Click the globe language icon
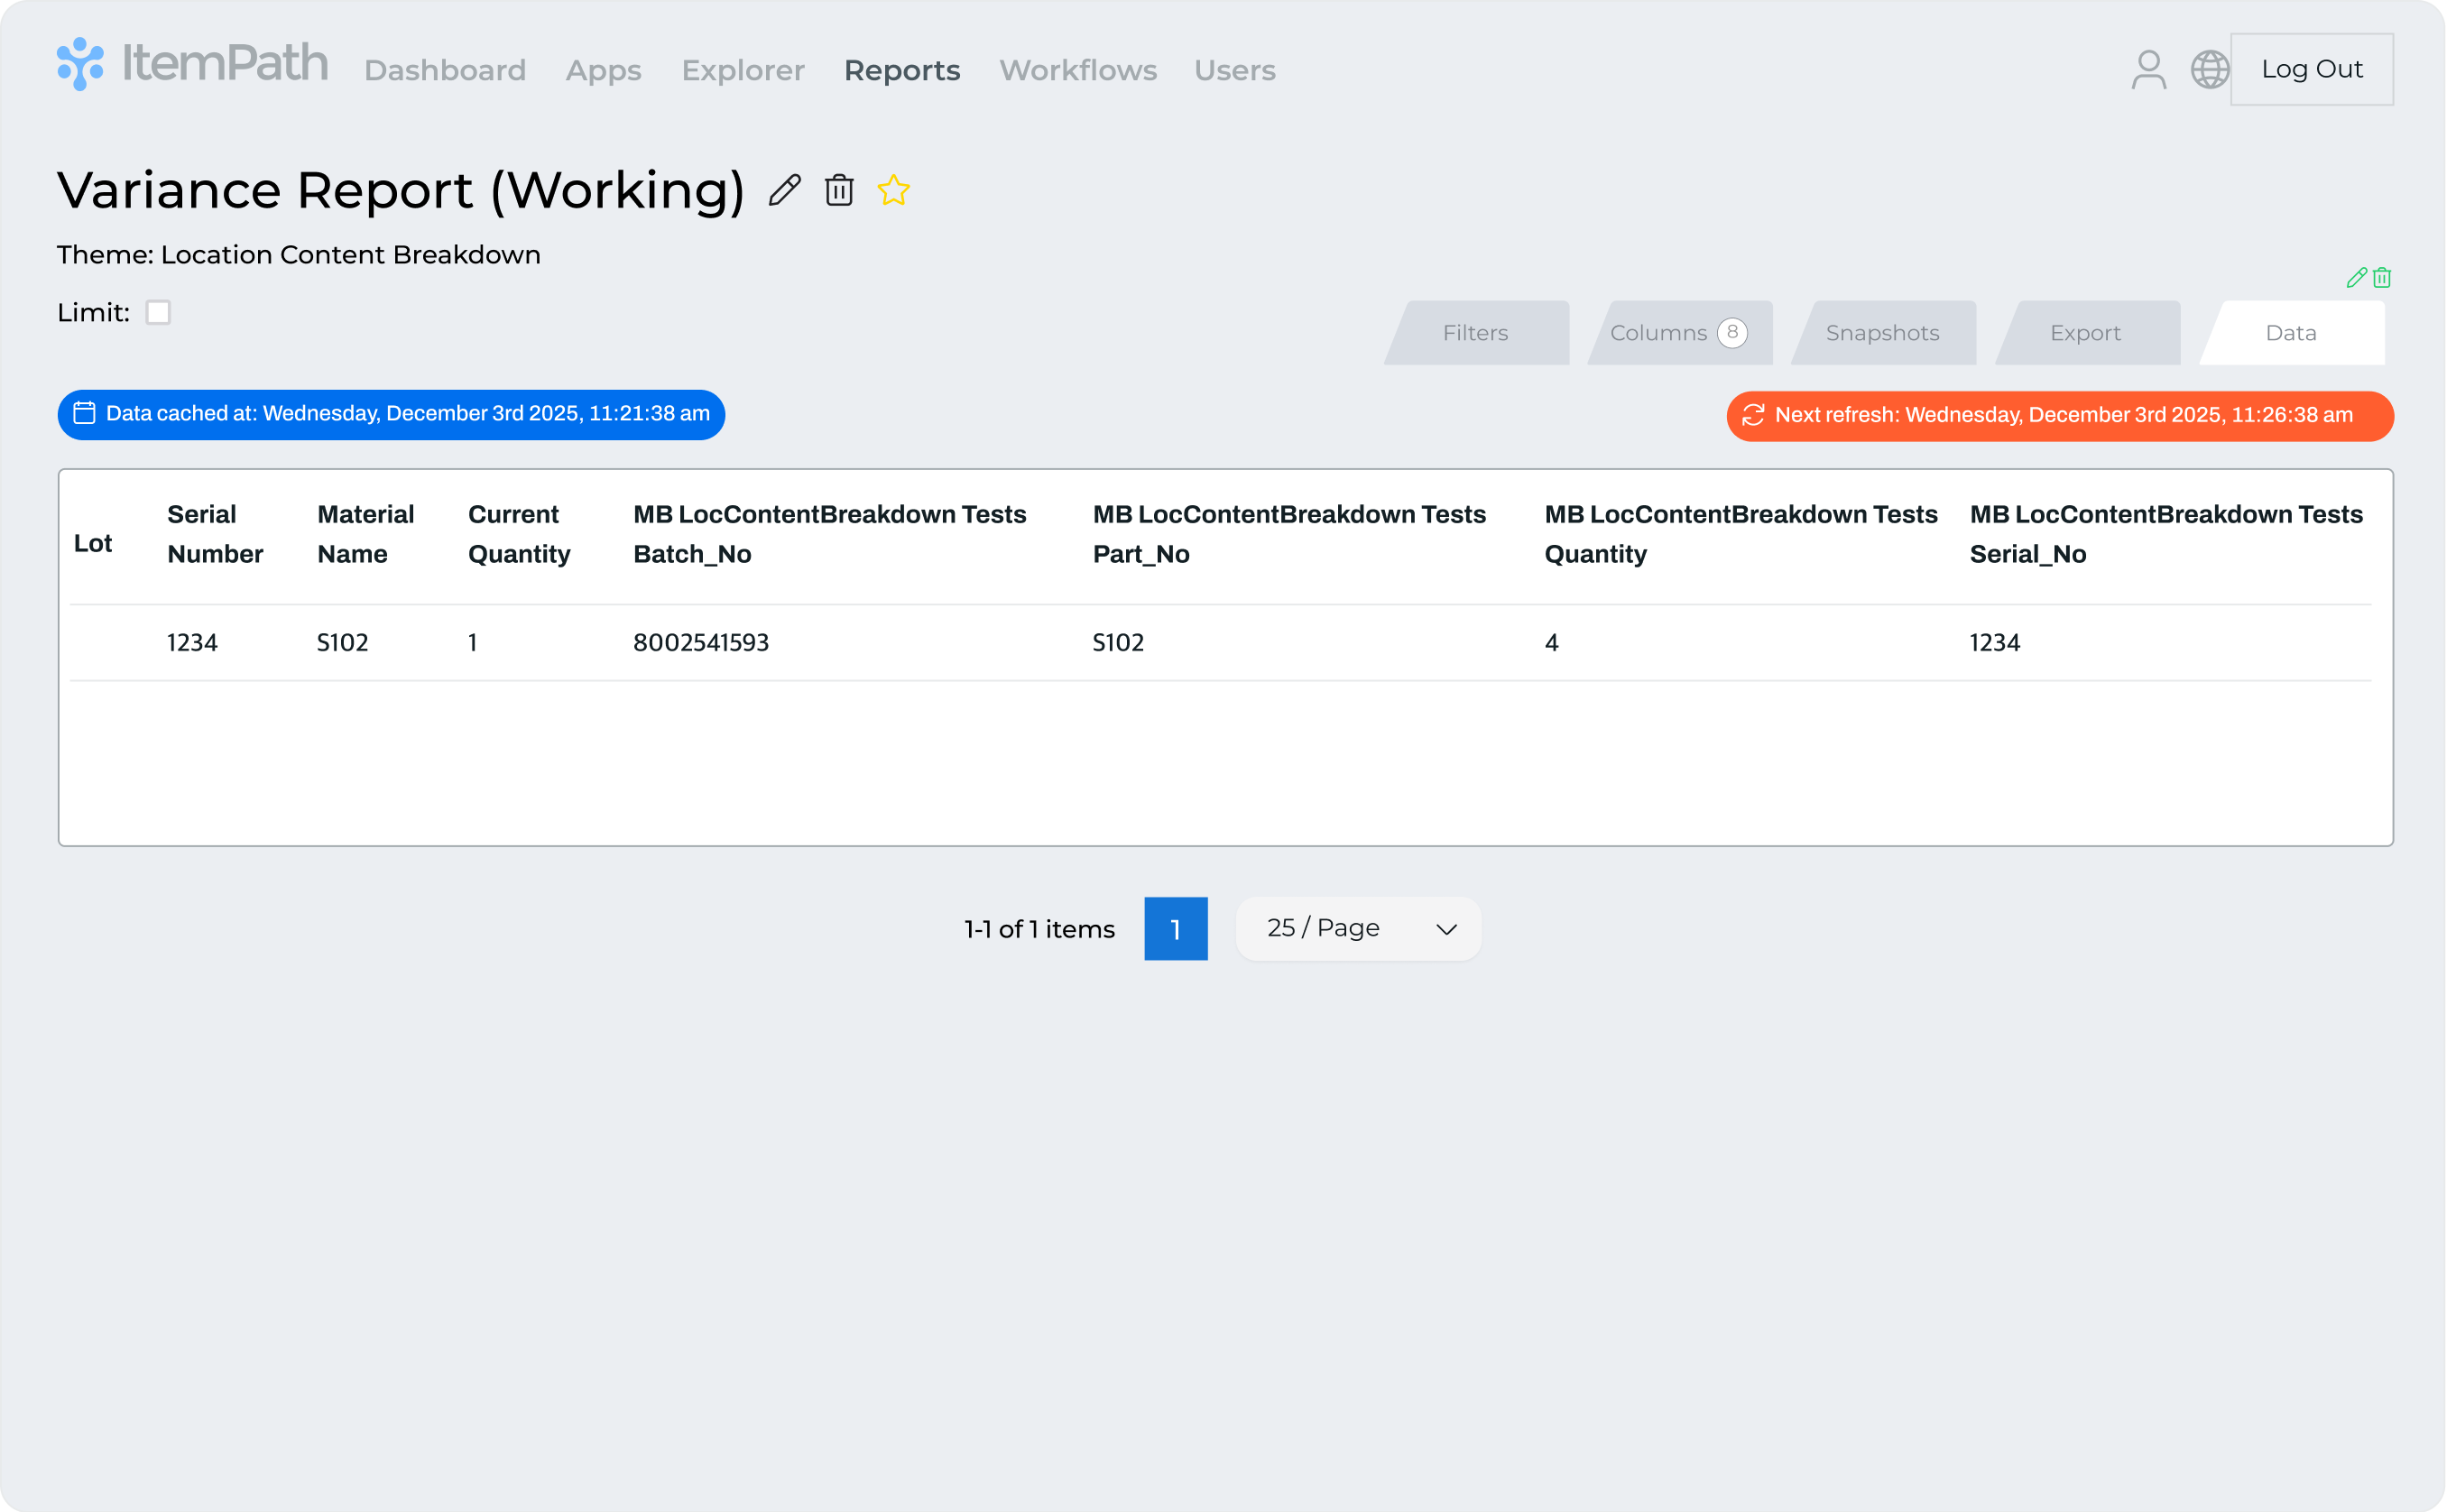The image size is (2447, 1512). coord(2209,70)
